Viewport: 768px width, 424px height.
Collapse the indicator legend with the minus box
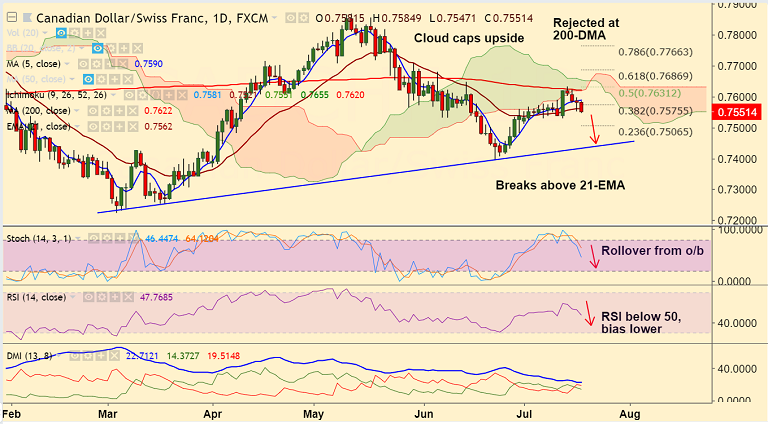(x=12, y=18)
